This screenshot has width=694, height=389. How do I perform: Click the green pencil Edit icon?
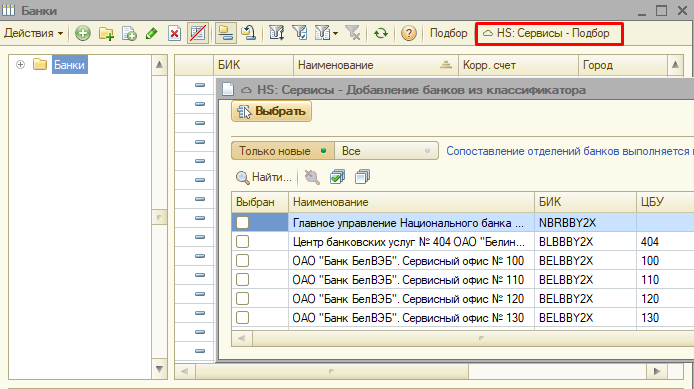tap(152, 33)
